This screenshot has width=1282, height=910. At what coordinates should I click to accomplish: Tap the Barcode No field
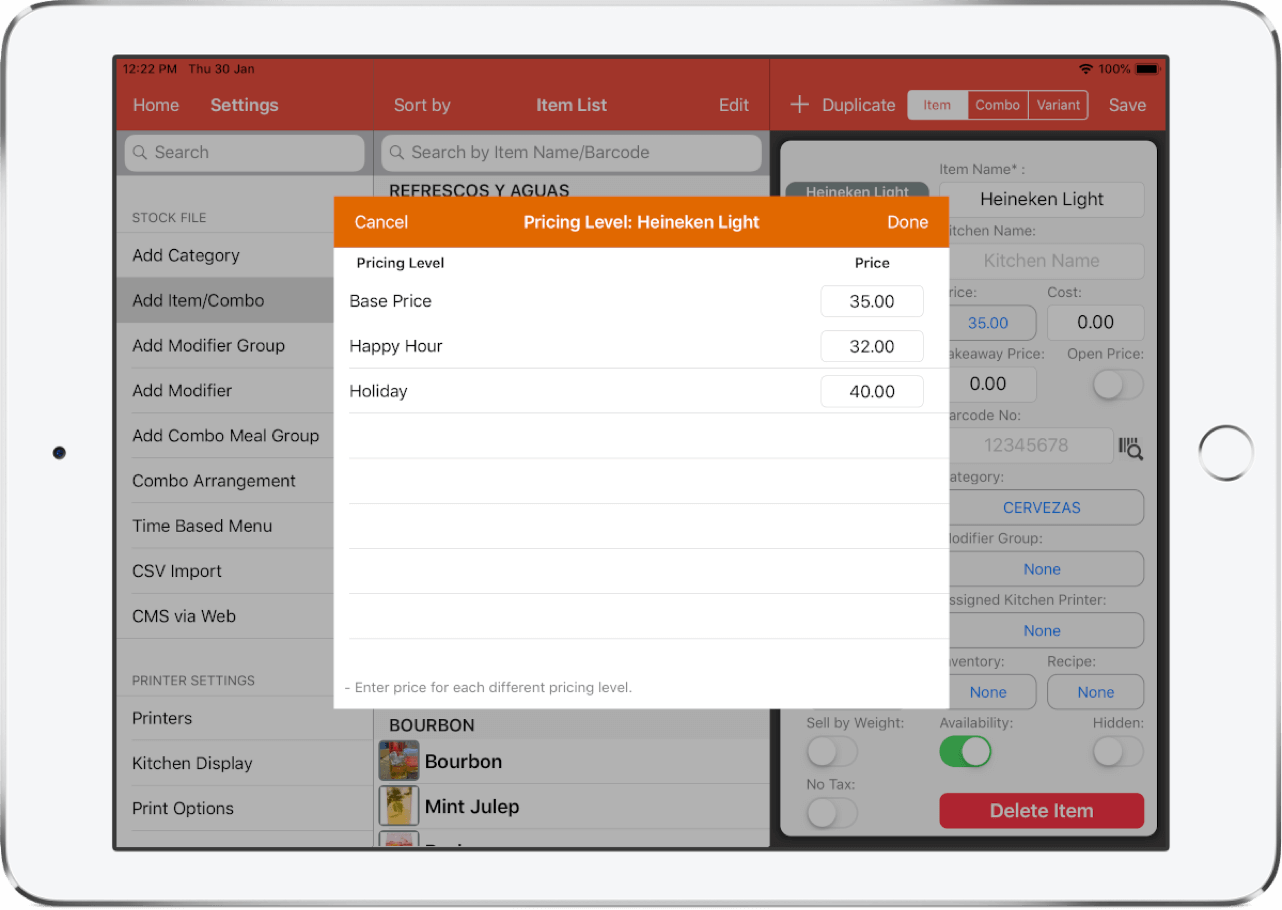(1030, 446)
